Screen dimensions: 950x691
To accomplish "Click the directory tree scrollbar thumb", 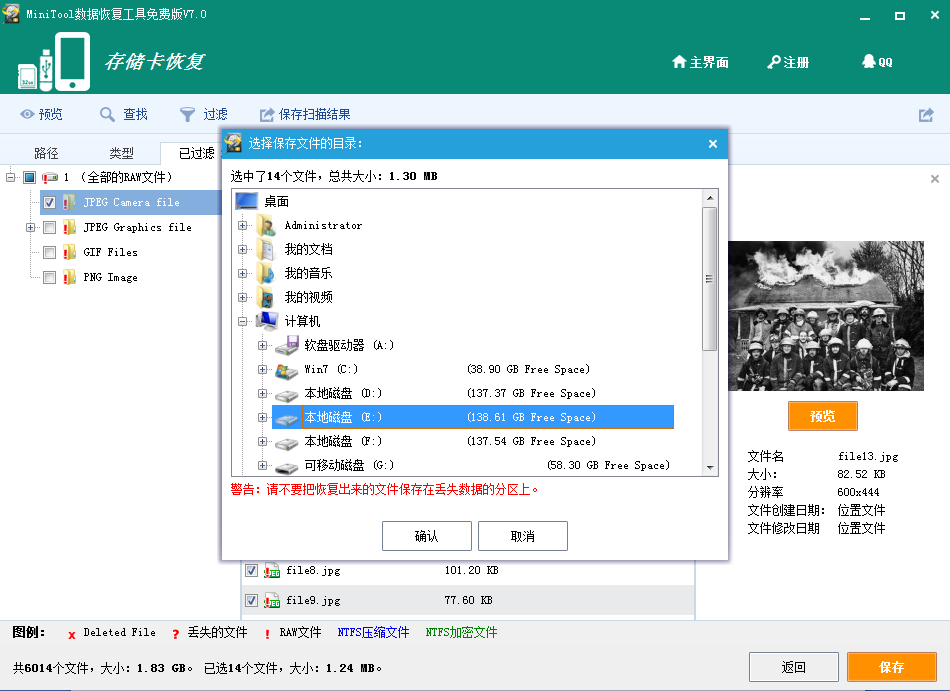I will (709, 279).
